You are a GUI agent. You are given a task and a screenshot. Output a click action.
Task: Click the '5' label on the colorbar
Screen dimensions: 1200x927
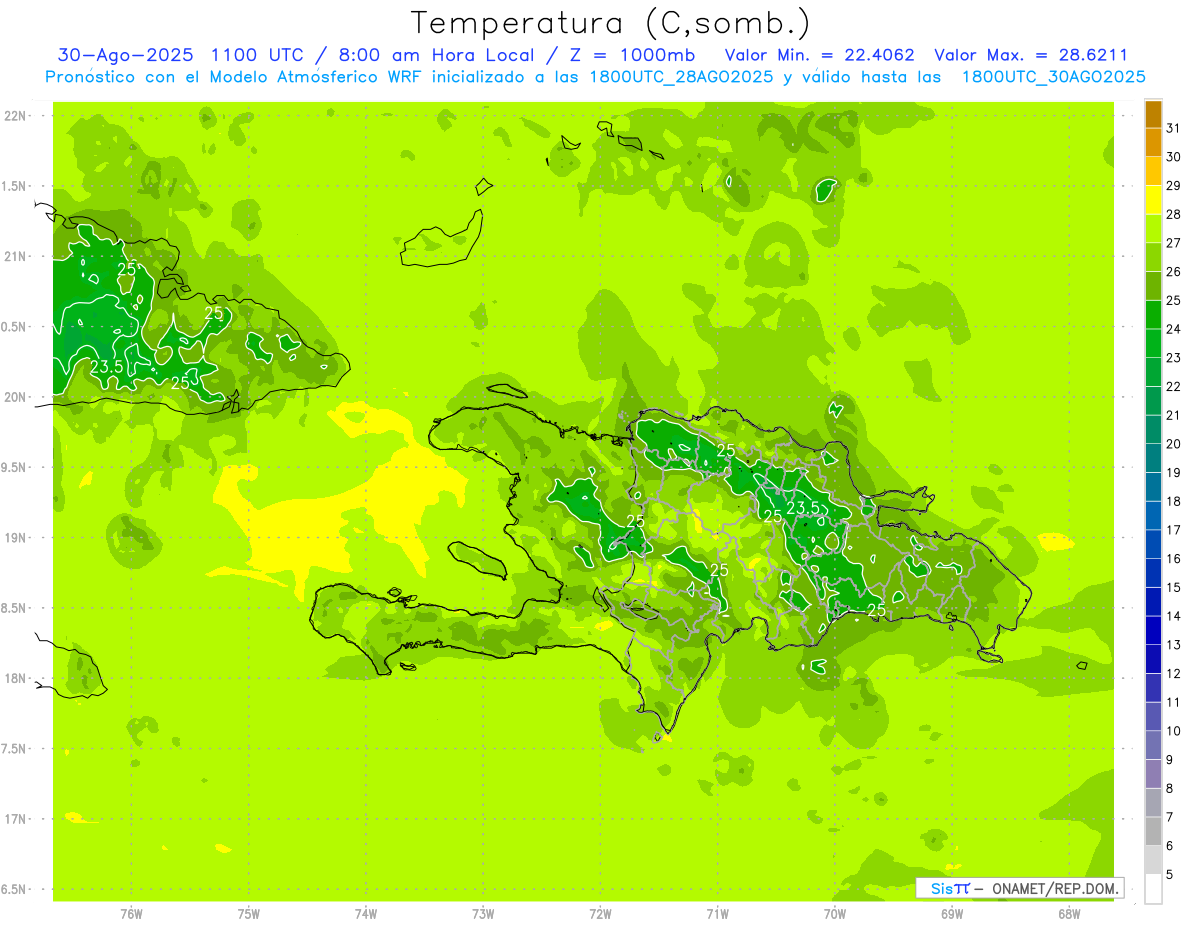(1170, 875)
